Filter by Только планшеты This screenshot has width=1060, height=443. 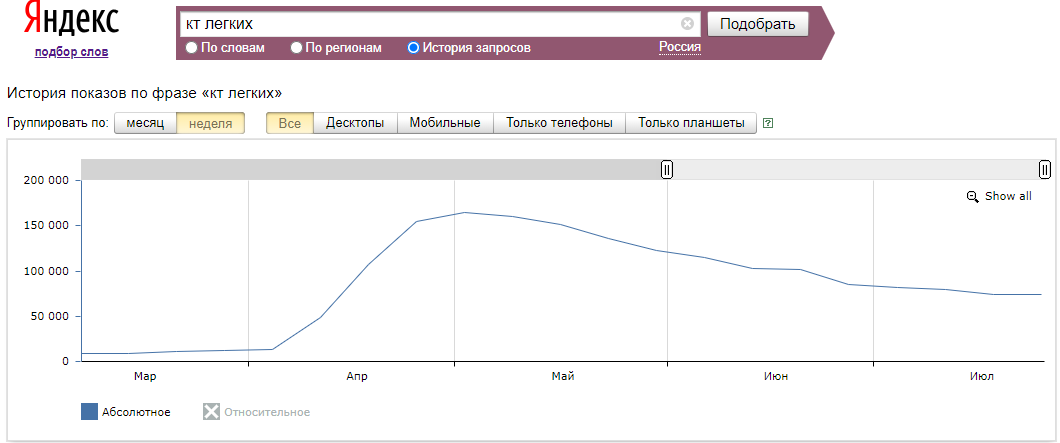coord(691,123)
